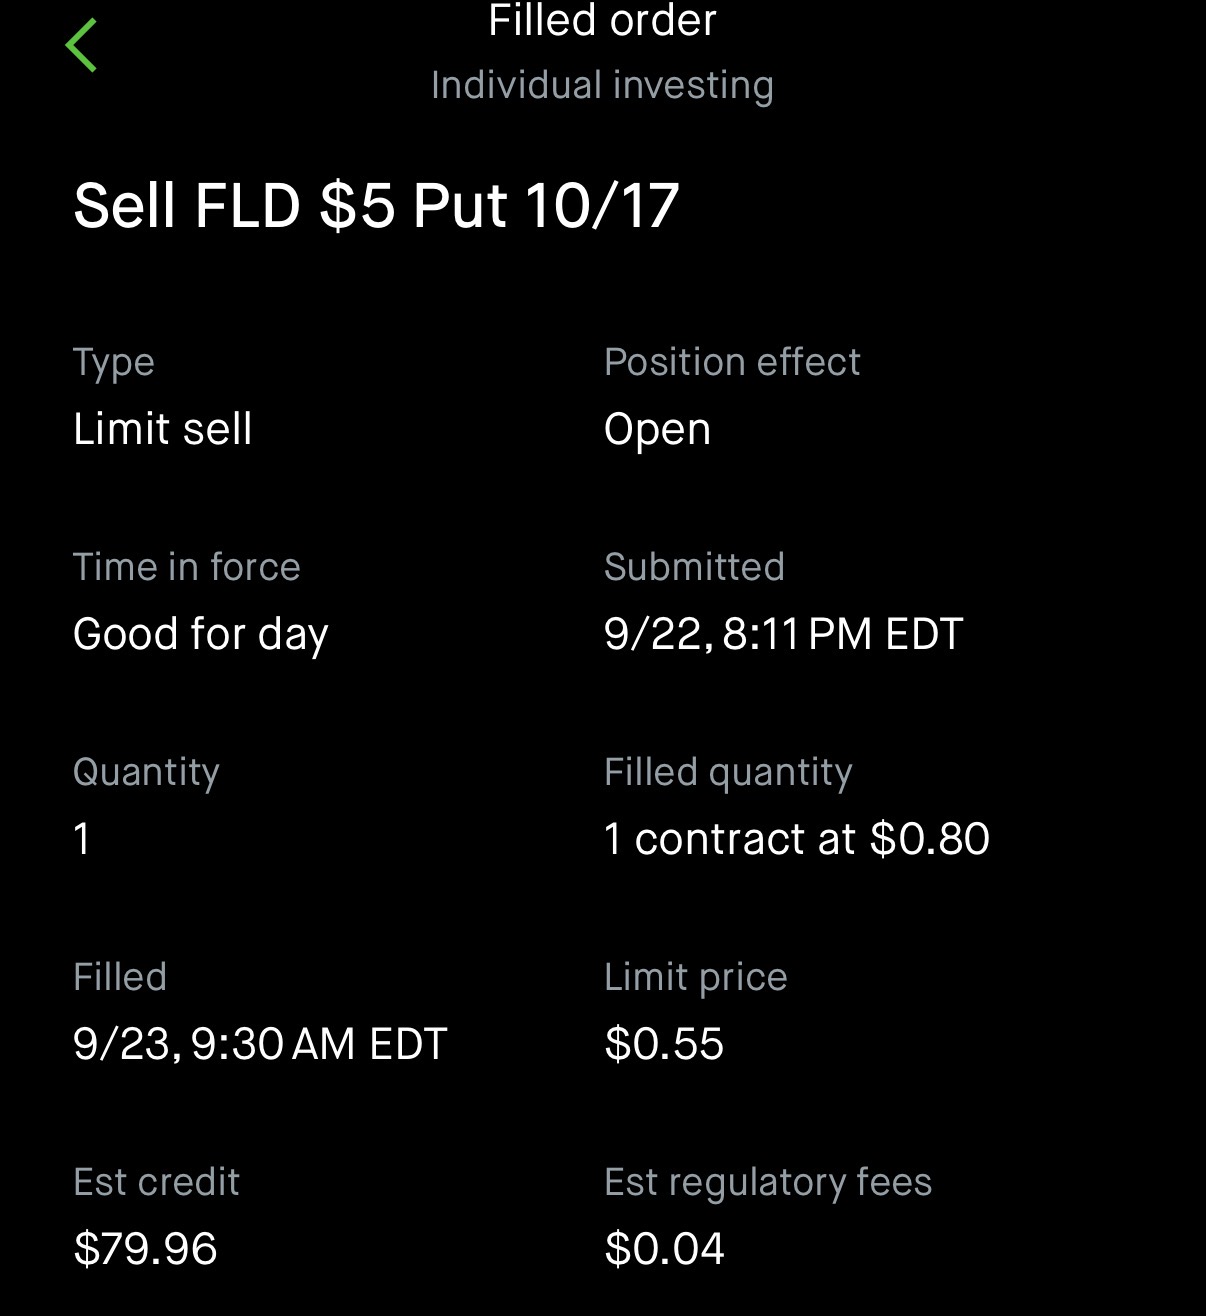The width and height of the screenshot is (1206, 1316).
Task: Tap the green back arrow
Action: (81, 45)
